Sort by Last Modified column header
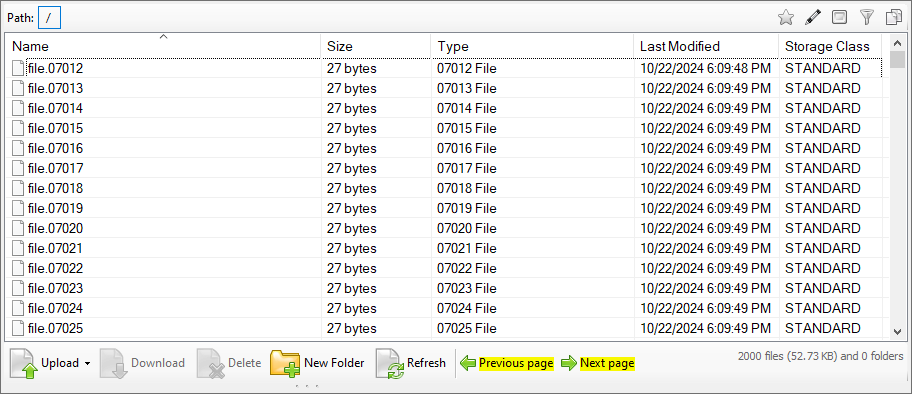This screenshot has height=394, width=912. click(706, 46)
